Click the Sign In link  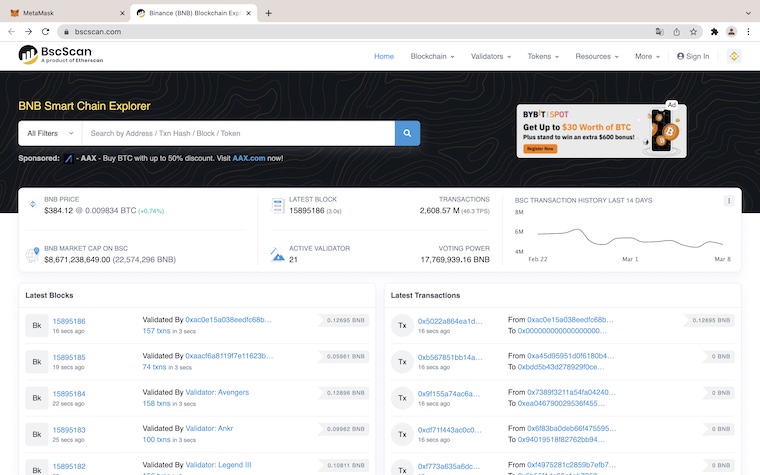(693, 56)
